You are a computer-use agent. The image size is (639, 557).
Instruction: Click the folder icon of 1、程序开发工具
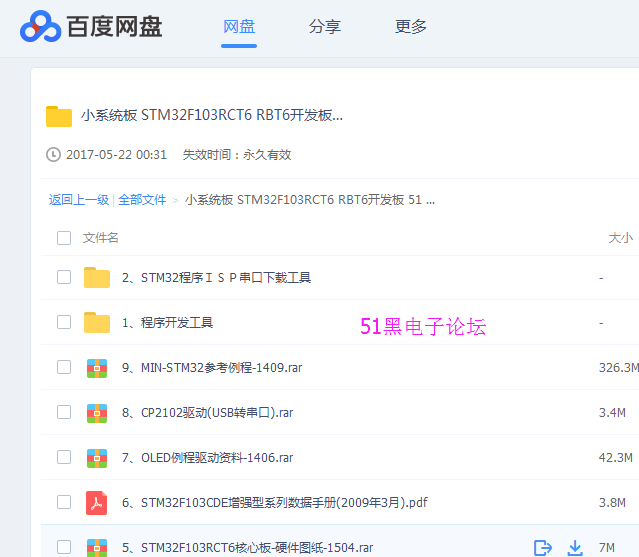97,322
